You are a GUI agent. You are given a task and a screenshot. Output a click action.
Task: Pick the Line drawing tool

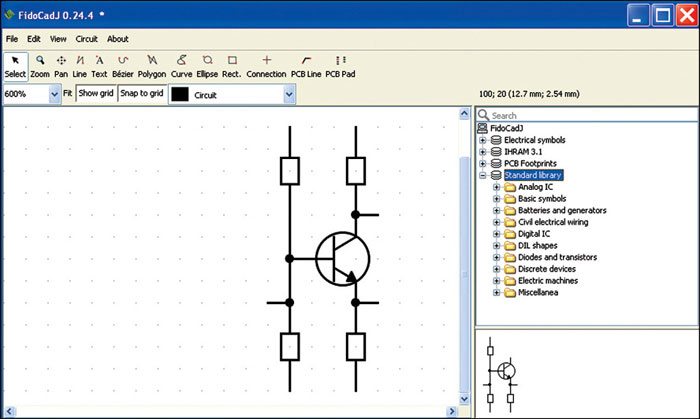[x=80, y=66]
